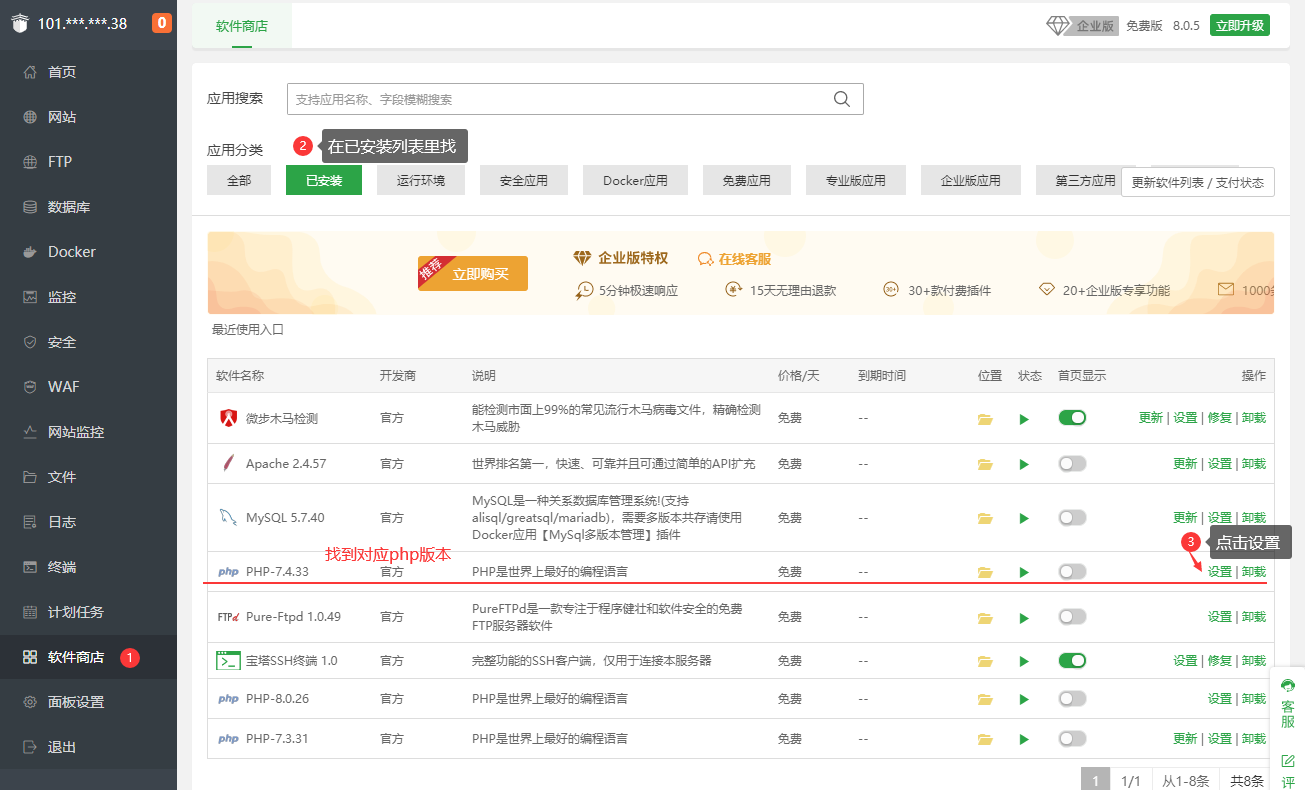Select the 免费应用 category filter

[x=747, y=180]
